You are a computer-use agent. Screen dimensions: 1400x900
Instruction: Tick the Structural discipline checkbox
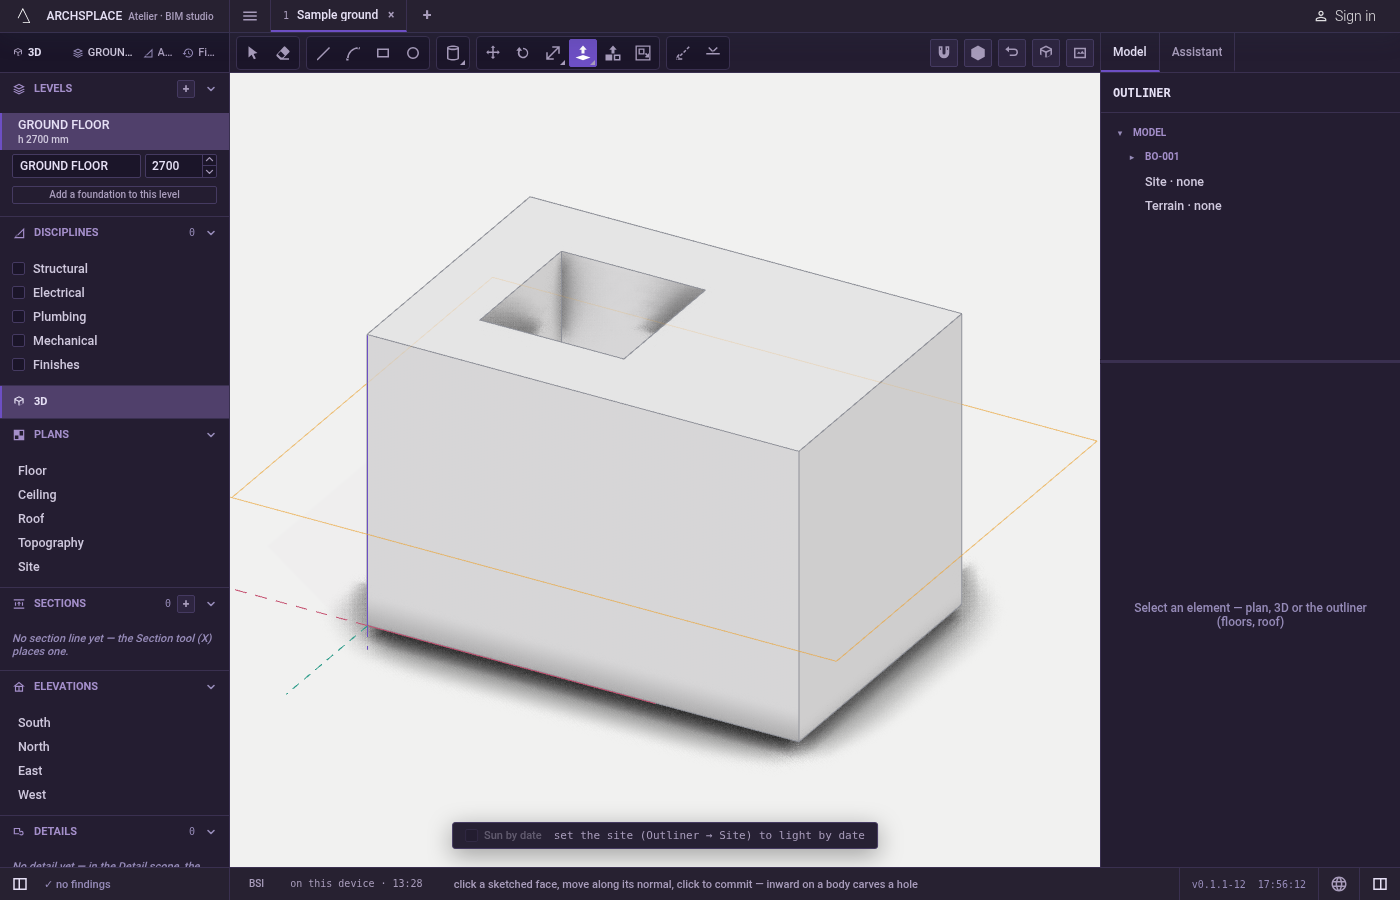click(18, 269)
